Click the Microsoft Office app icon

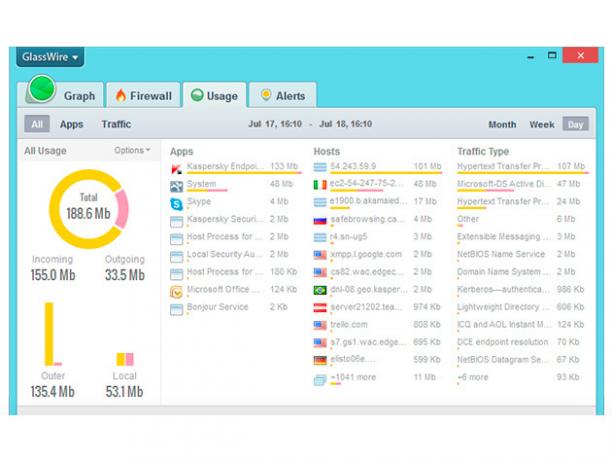coord(176,292)
